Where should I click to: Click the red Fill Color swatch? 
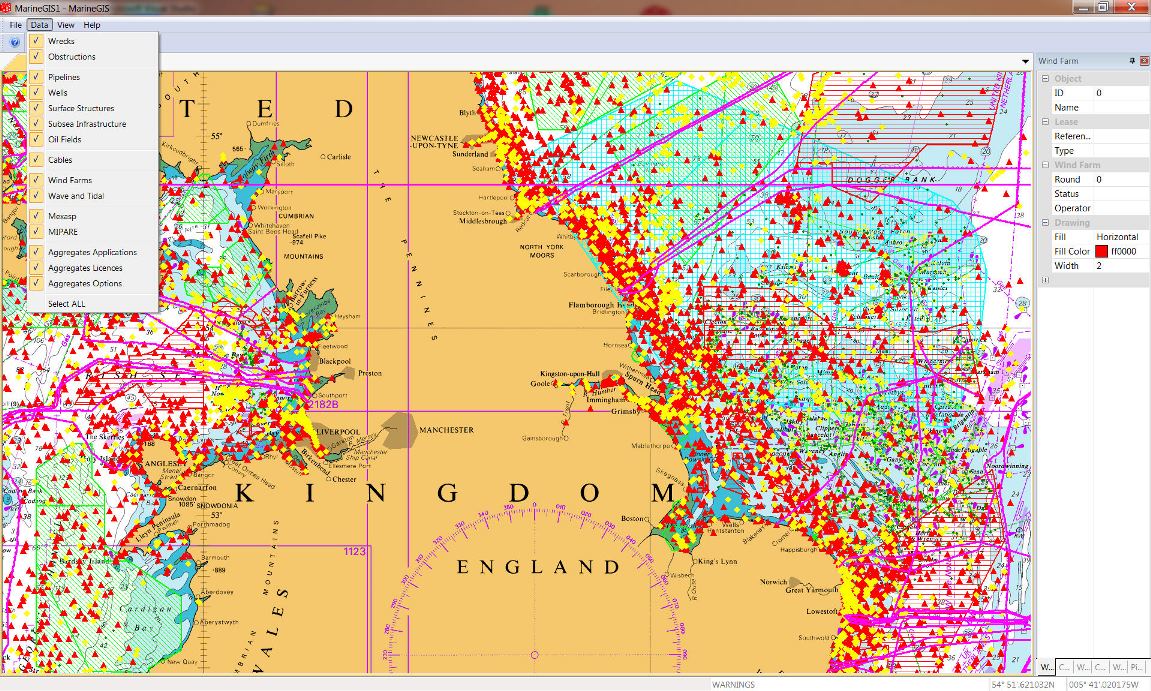[x=1101, y=252]
